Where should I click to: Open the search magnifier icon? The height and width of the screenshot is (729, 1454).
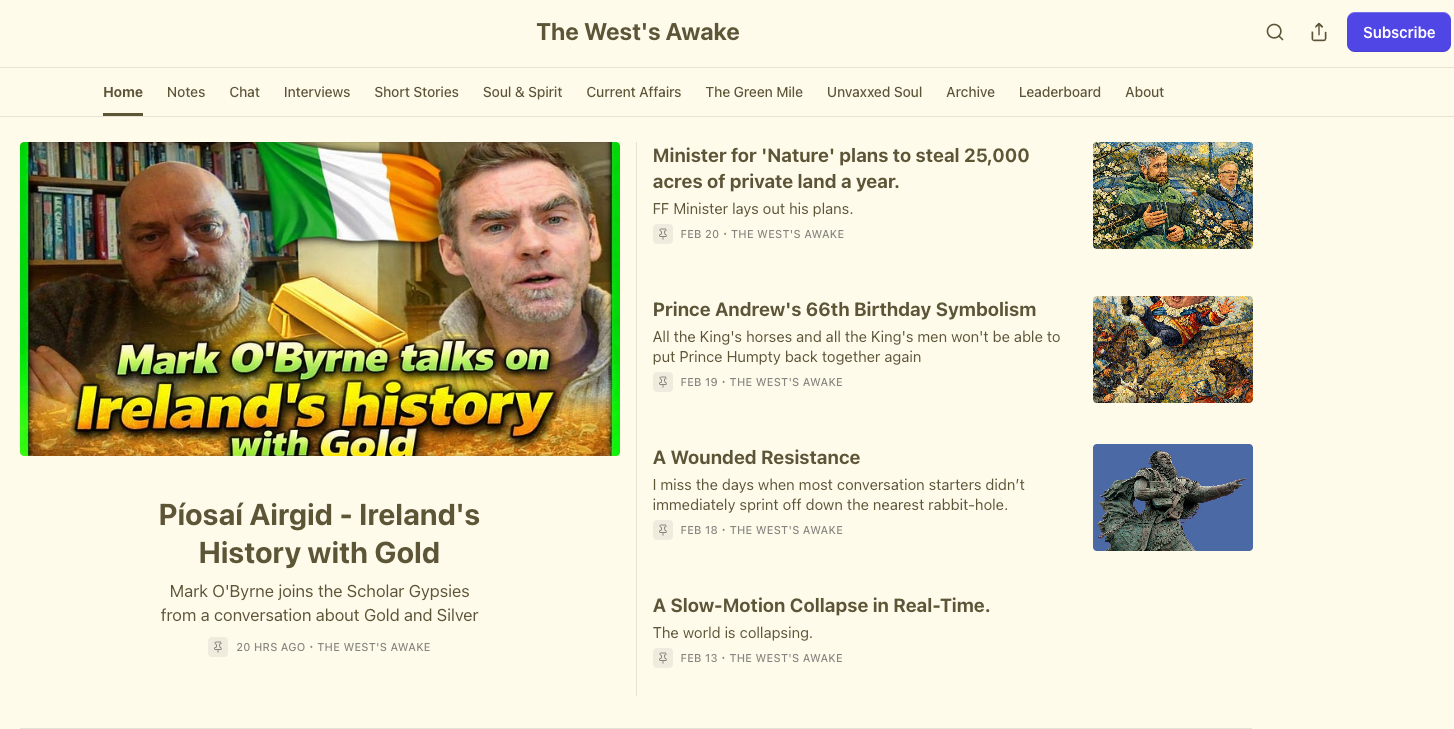(x=1275, y=32)
